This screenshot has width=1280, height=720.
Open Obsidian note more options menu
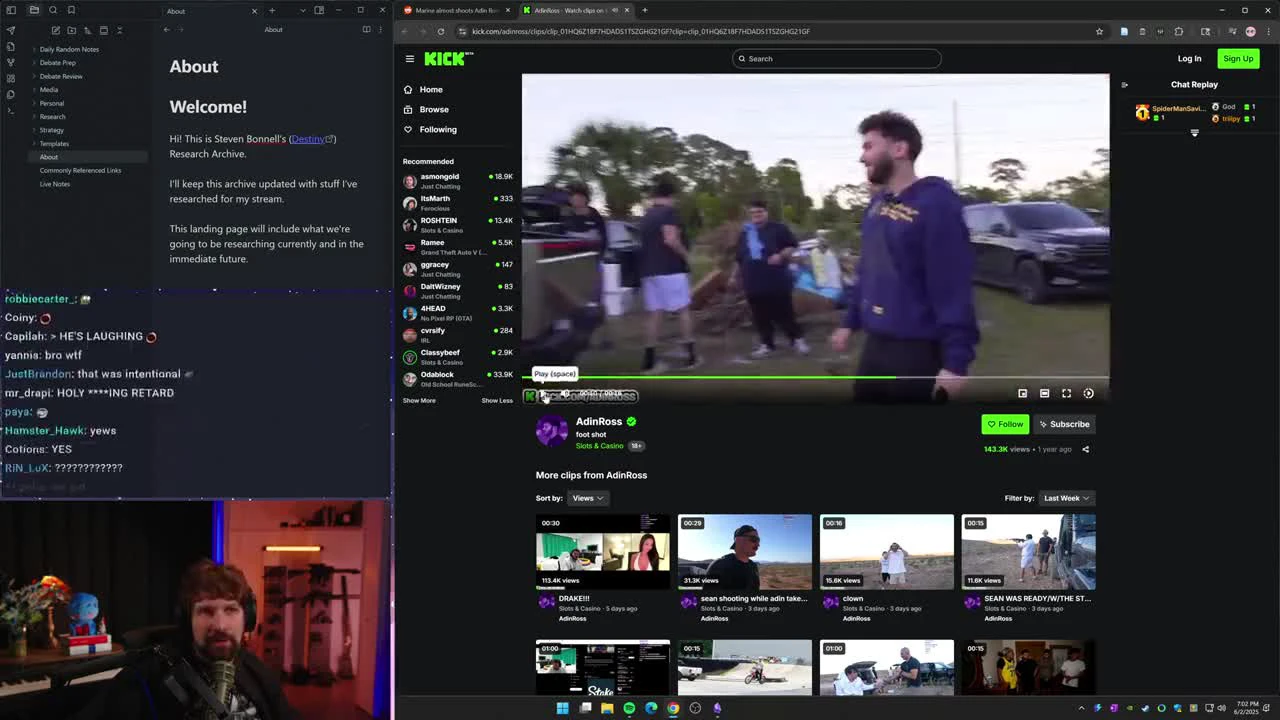pyautogui.click(x=380, y=29)
